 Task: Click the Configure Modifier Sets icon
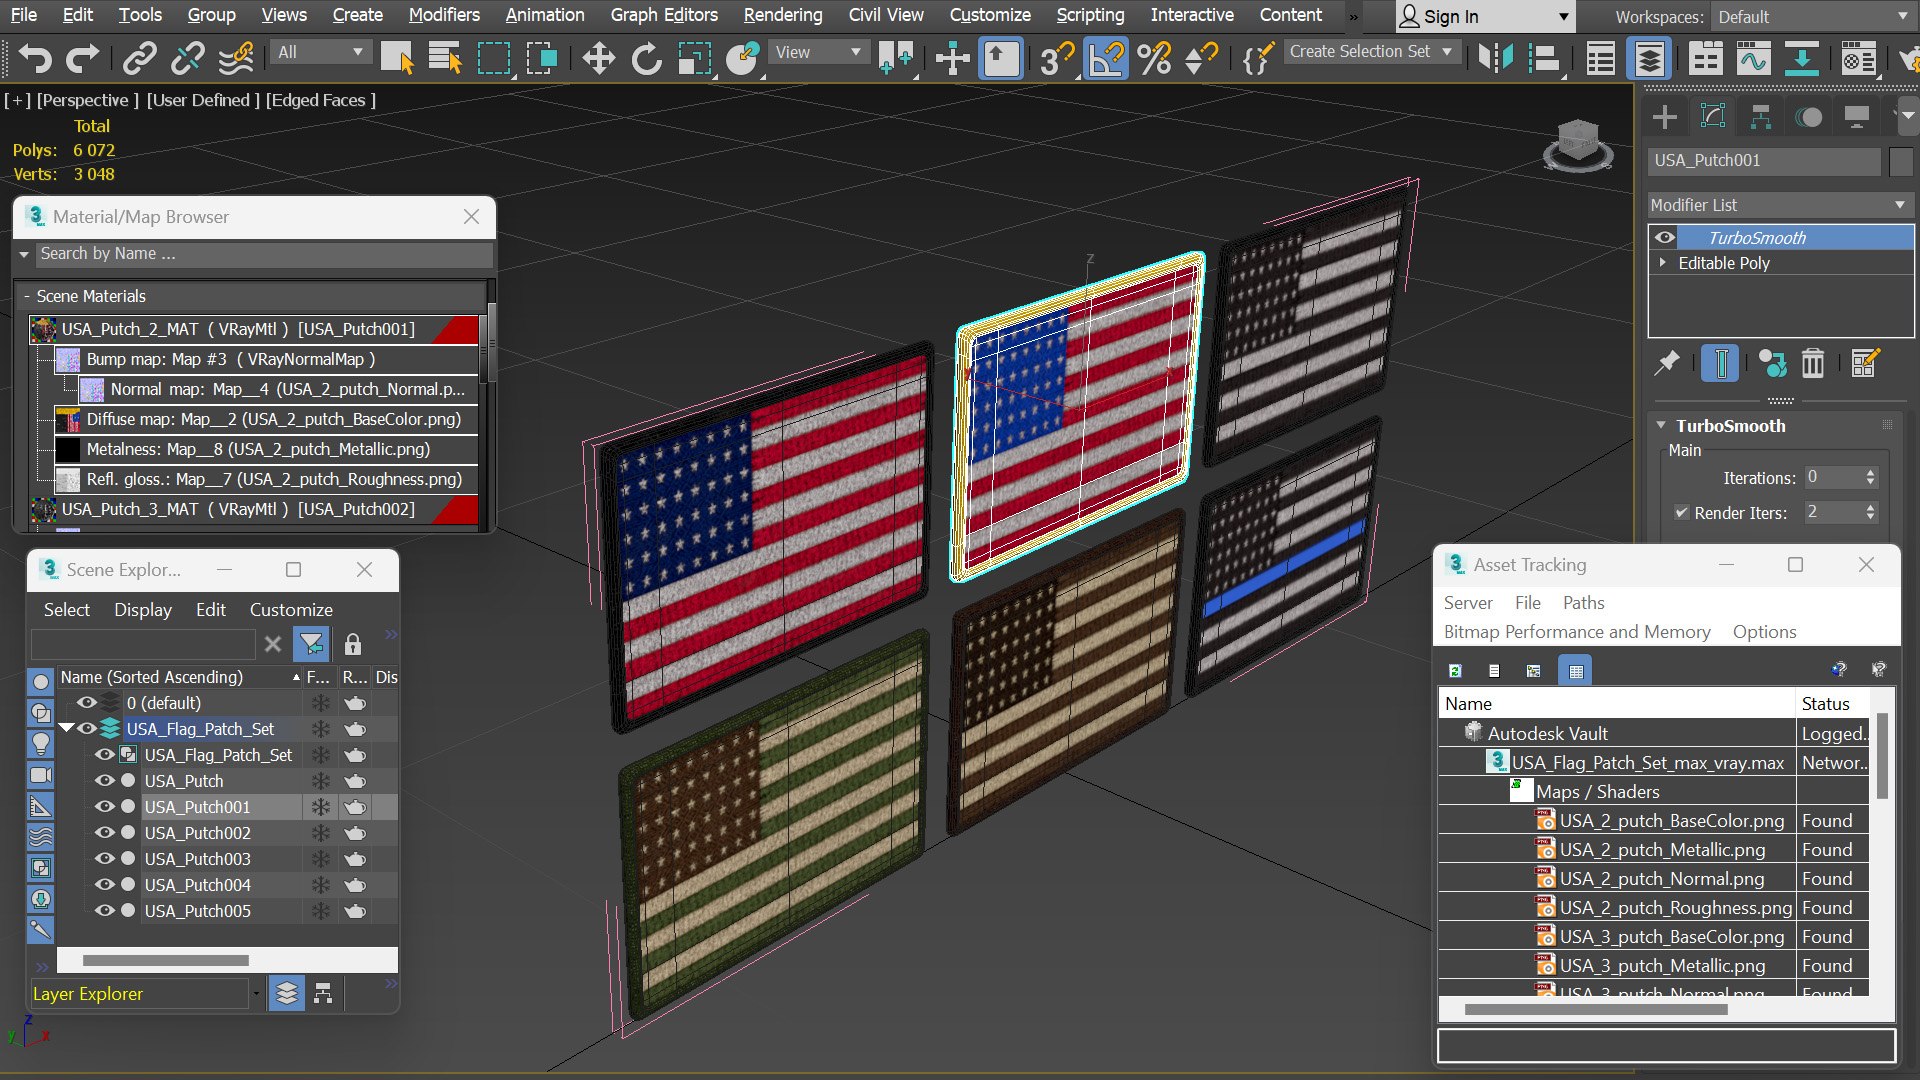click(1865, 364)
